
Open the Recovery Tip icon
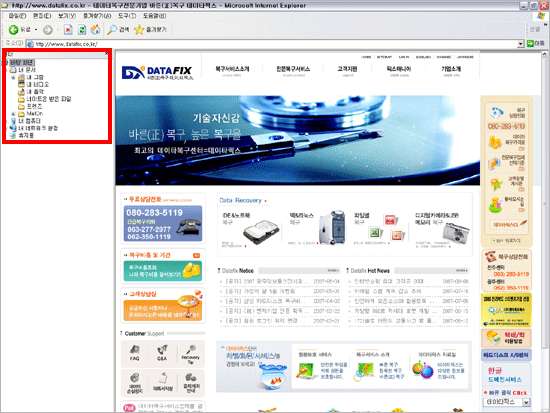[190, 354]
